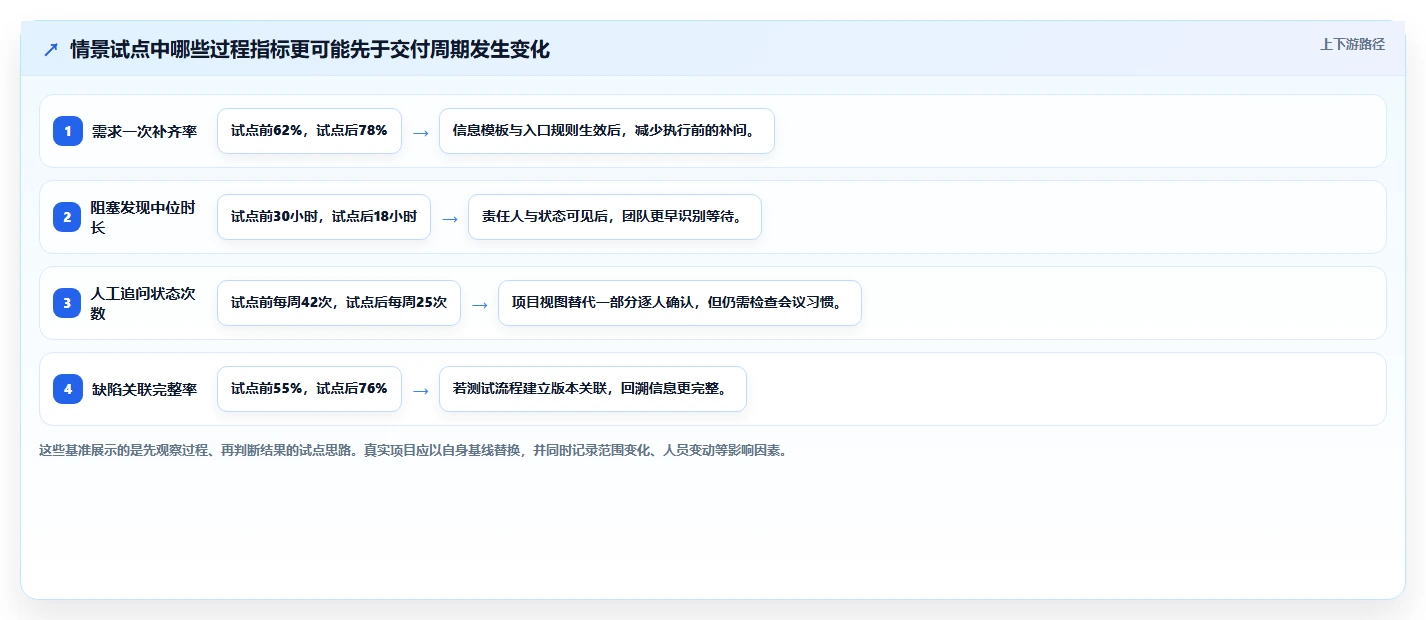Image resolution: width=1426 pixels, height=620 pixels.
Task: Click the arrow after 试点前30小时，试点后18小时
Action: tap(450, 218)
